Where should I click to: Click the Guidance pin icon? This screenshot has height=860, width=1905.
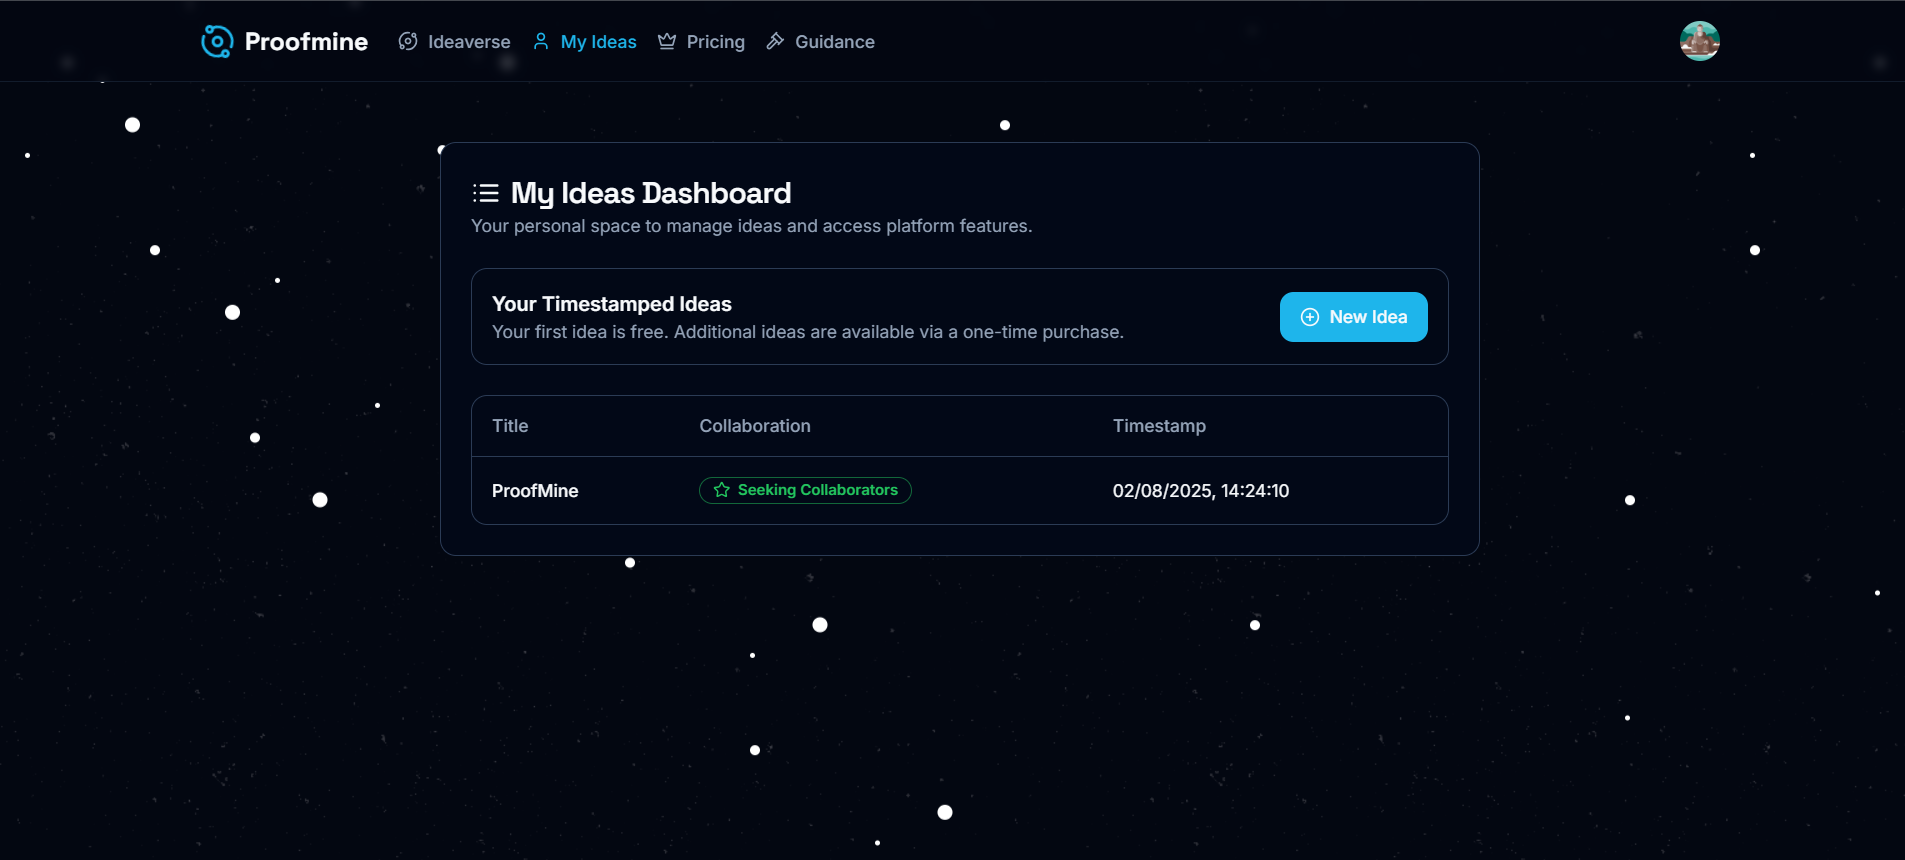point(775,41)
